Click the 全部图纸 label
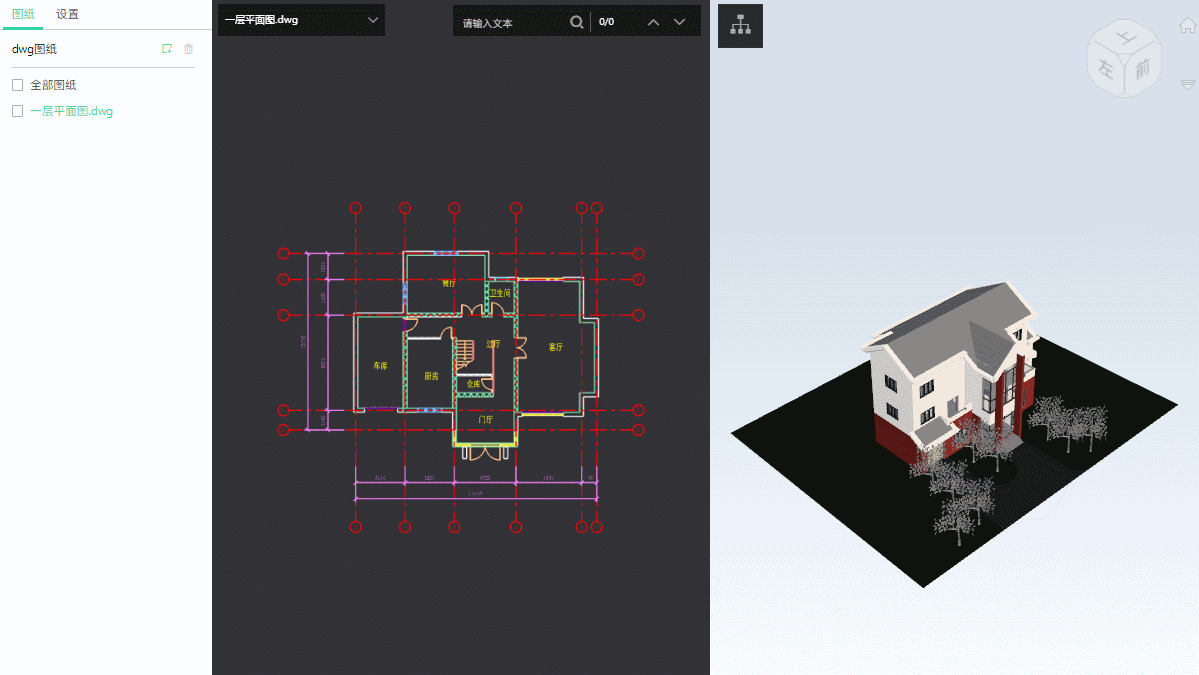Viewport: 1199px width, 675px height. pyautogui.click(x=53, y=86)
